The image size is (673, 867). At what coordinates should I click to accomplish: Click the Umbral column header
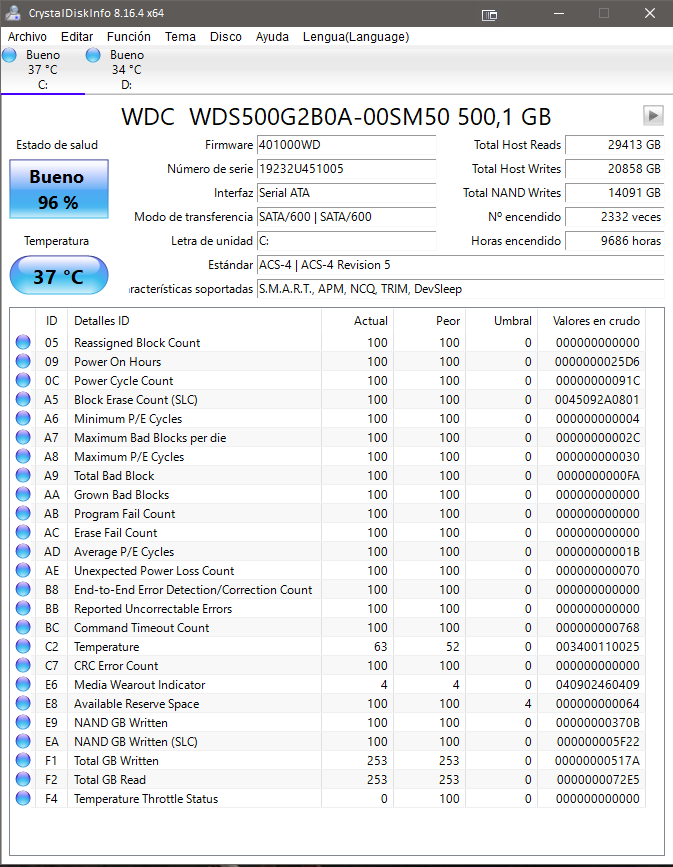point(501,321)
